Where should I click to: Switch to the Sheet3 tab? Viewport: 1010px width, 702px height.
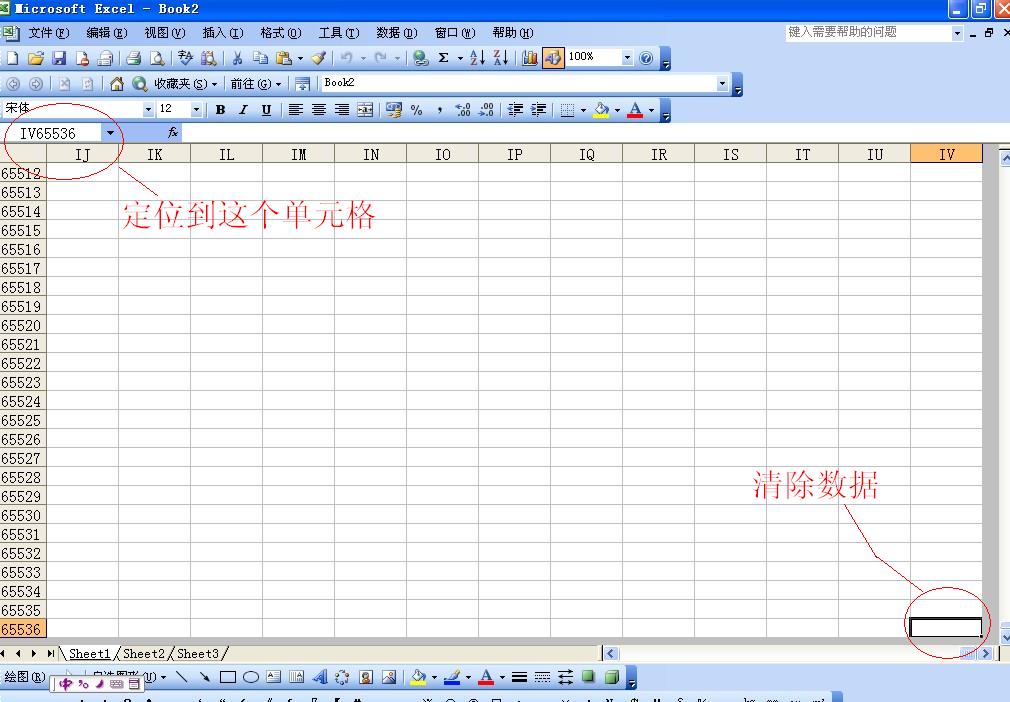click(x=198, y=654)
